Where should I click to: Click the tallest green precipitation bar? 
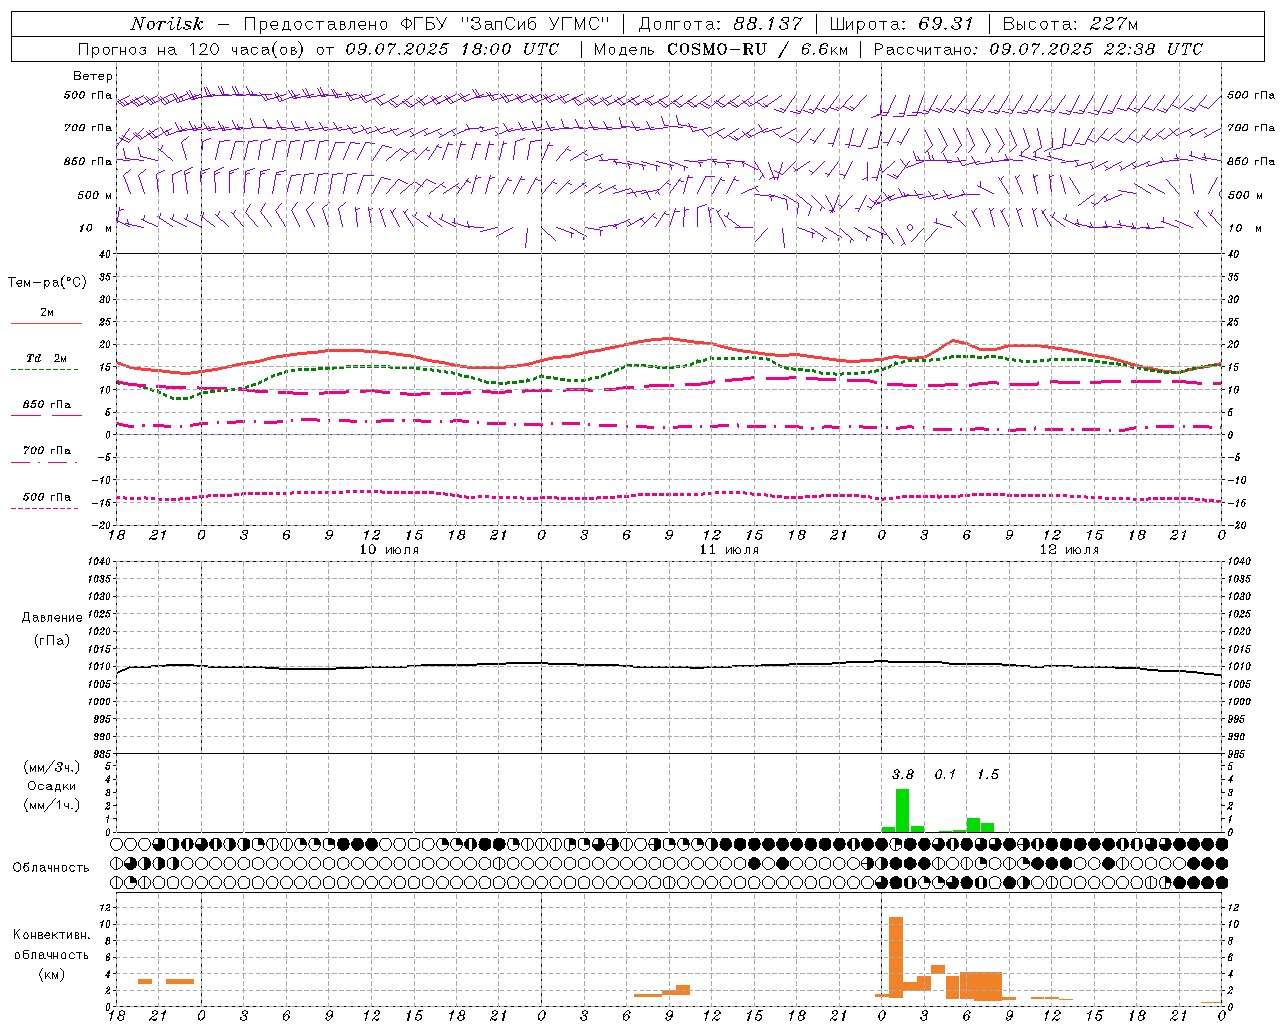[x=903, y=811]
